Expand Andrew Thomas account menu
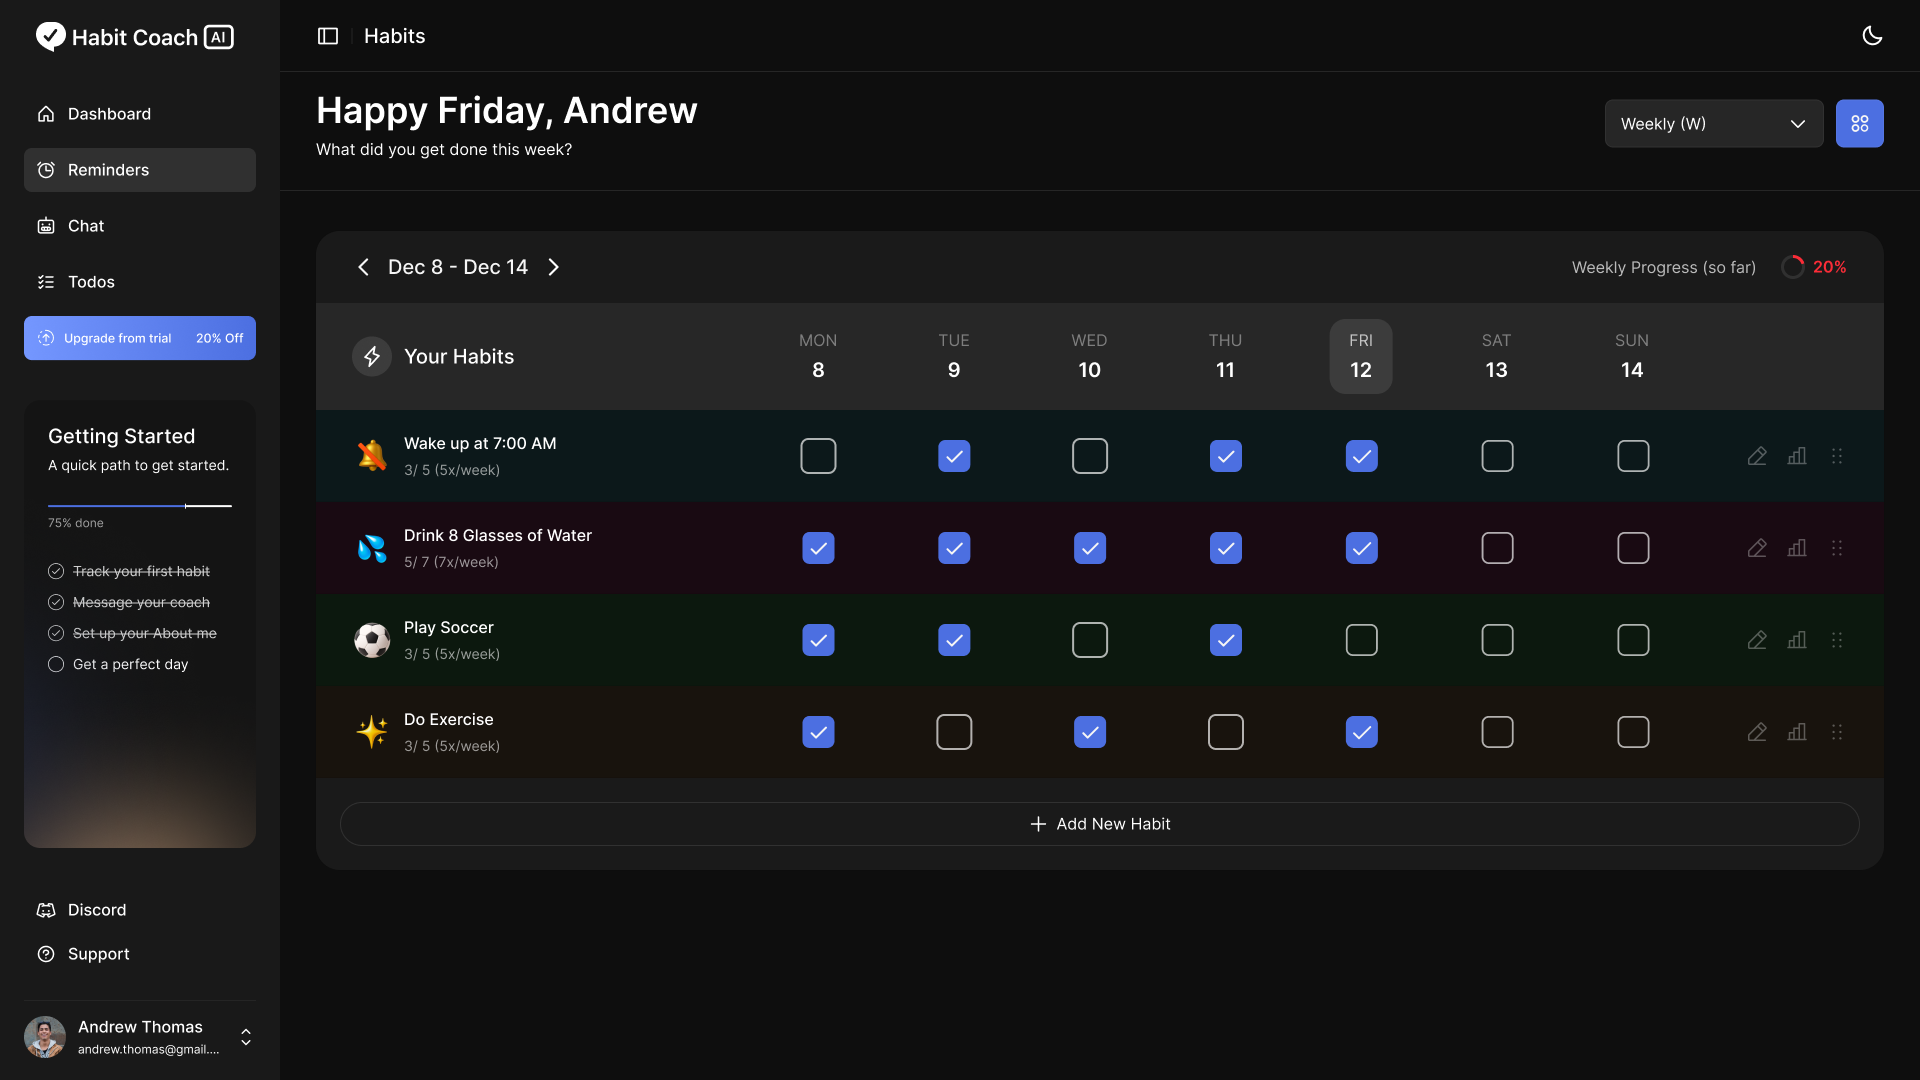Screen dimensions: 1920x1080 (246, 1037)
